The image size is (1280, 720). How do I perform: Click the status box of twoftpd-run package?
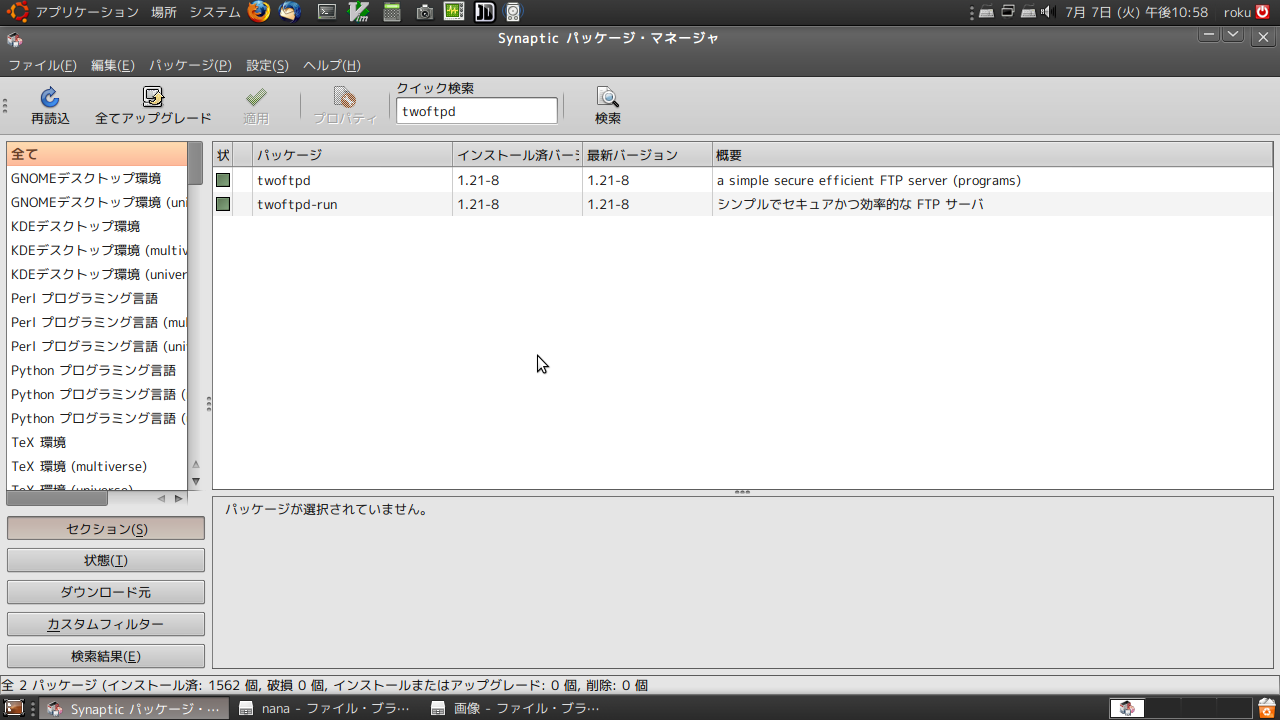(x=223, y=204)
